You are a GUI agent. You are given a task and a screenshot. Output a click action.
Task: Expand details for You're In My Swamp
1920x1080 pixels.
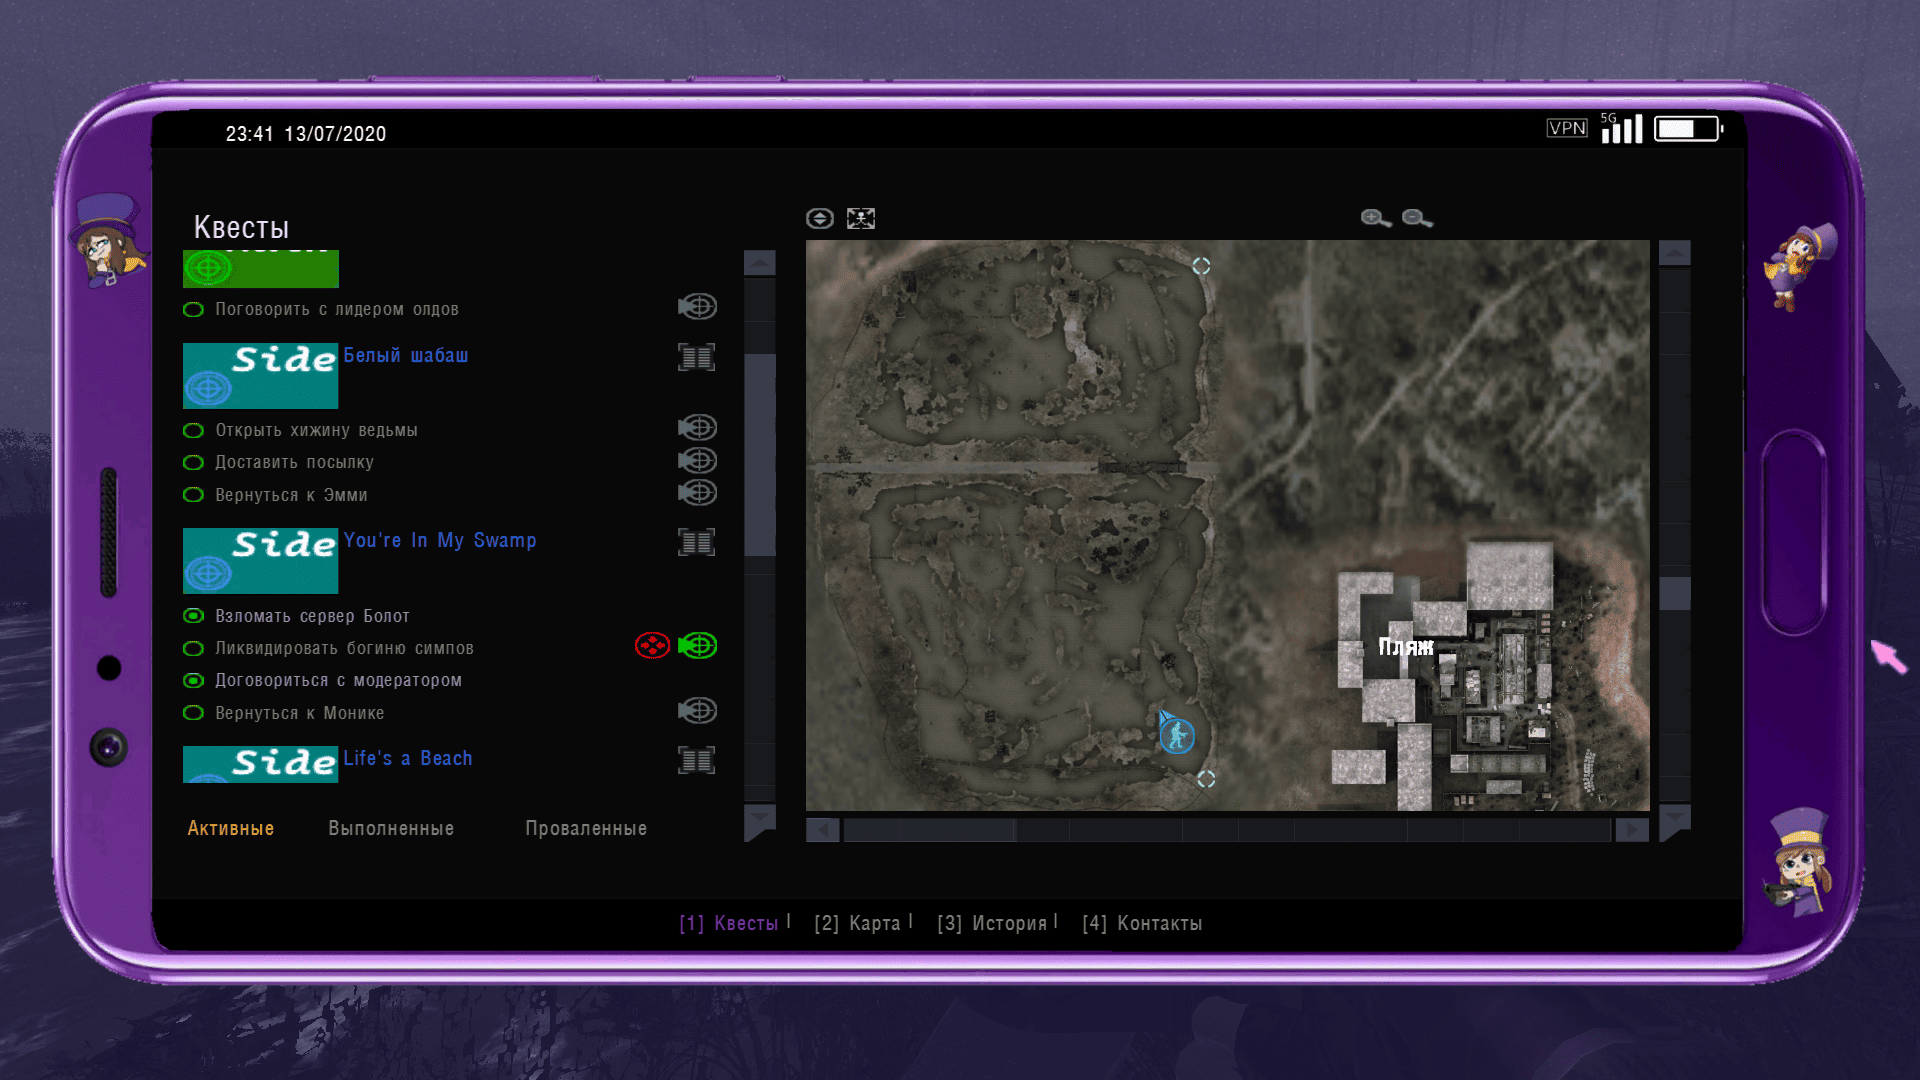click(696, 542)
